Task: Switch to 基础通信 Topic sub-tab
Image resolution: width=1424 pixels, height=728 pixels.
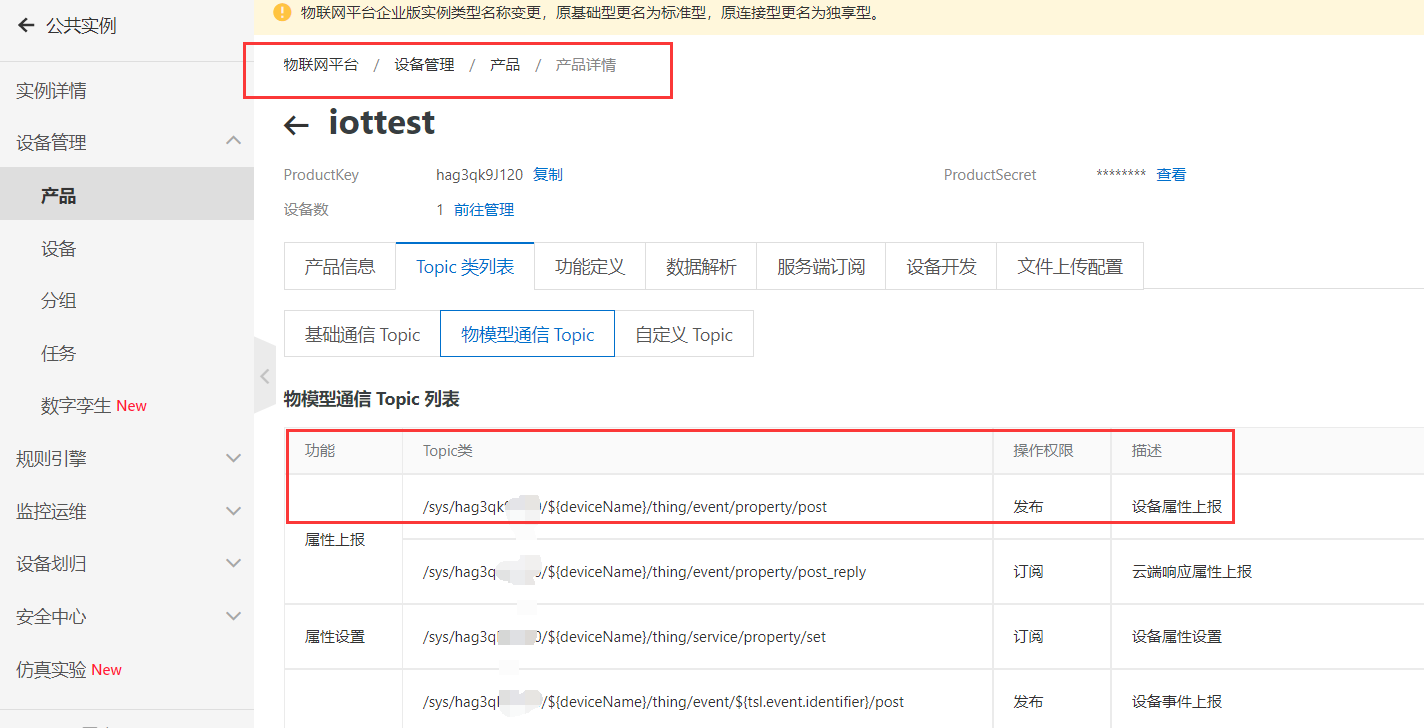Action: pos(362,335)
